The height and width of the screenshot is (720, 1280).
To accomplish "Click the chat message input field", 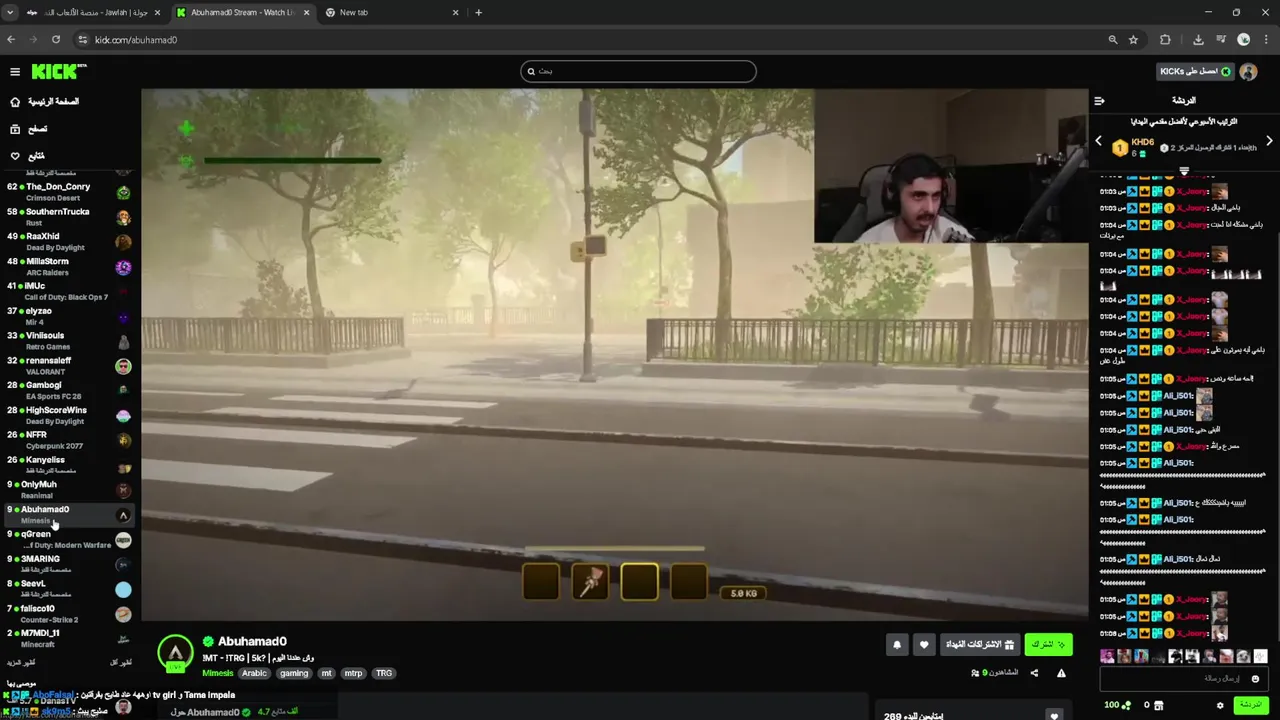I will (1184, 678).
